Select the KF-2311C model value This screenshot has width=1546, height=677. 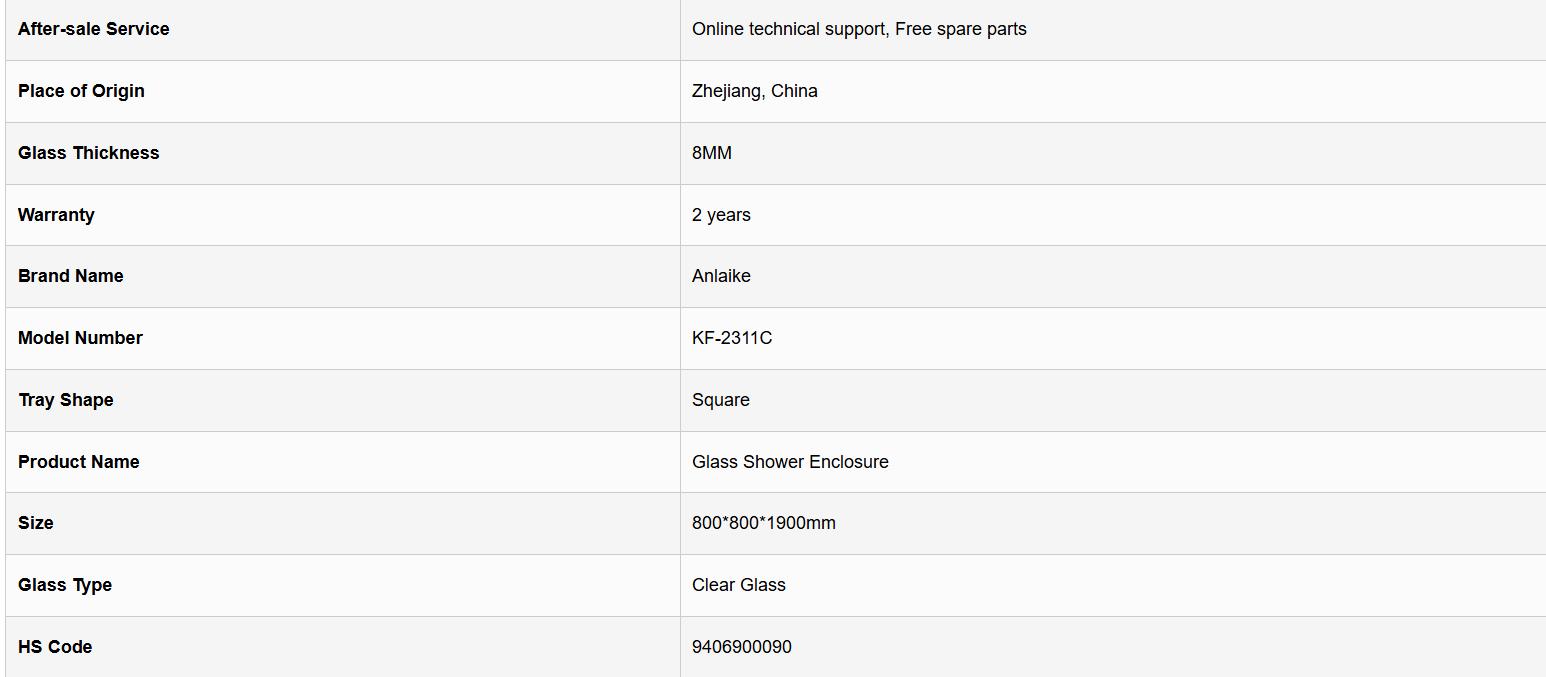(732, 338)
